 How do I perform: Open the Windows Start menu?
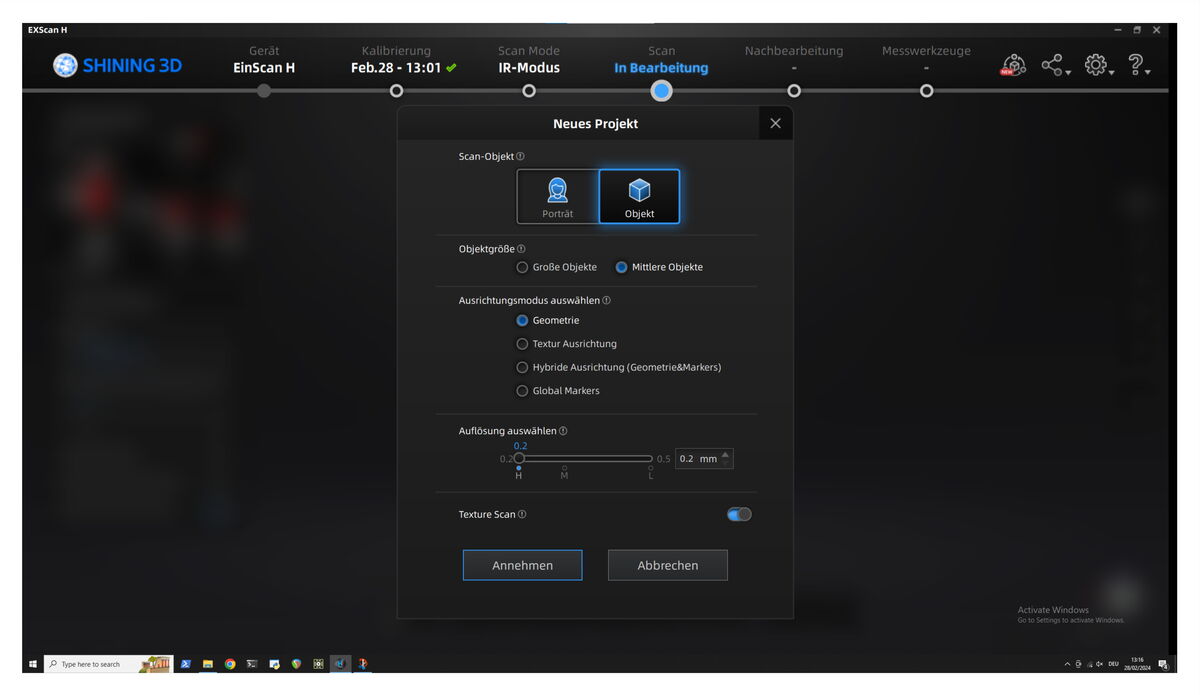coord(32,664)
